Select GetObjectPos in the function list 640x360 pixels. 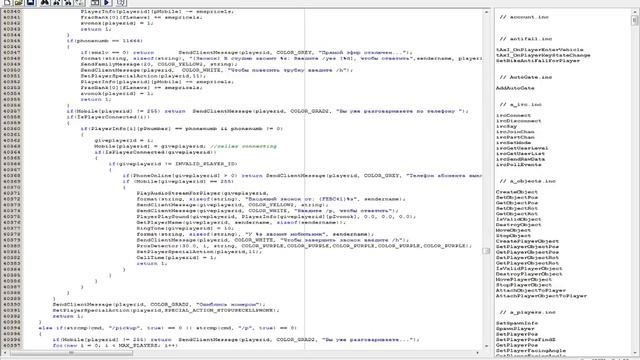coord(517,203)
